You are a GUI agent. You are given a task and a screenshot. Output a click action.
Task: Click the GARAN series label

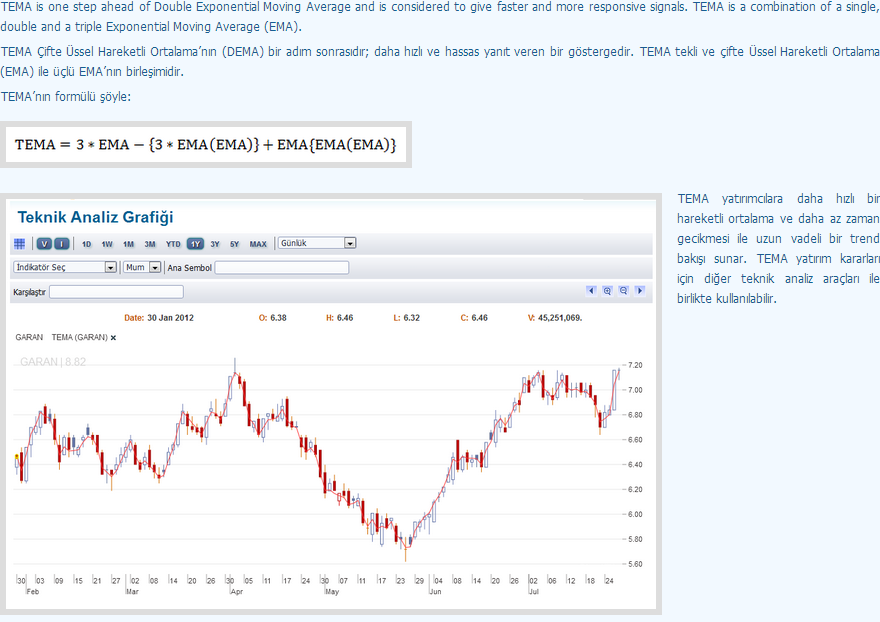pos(29,337)
